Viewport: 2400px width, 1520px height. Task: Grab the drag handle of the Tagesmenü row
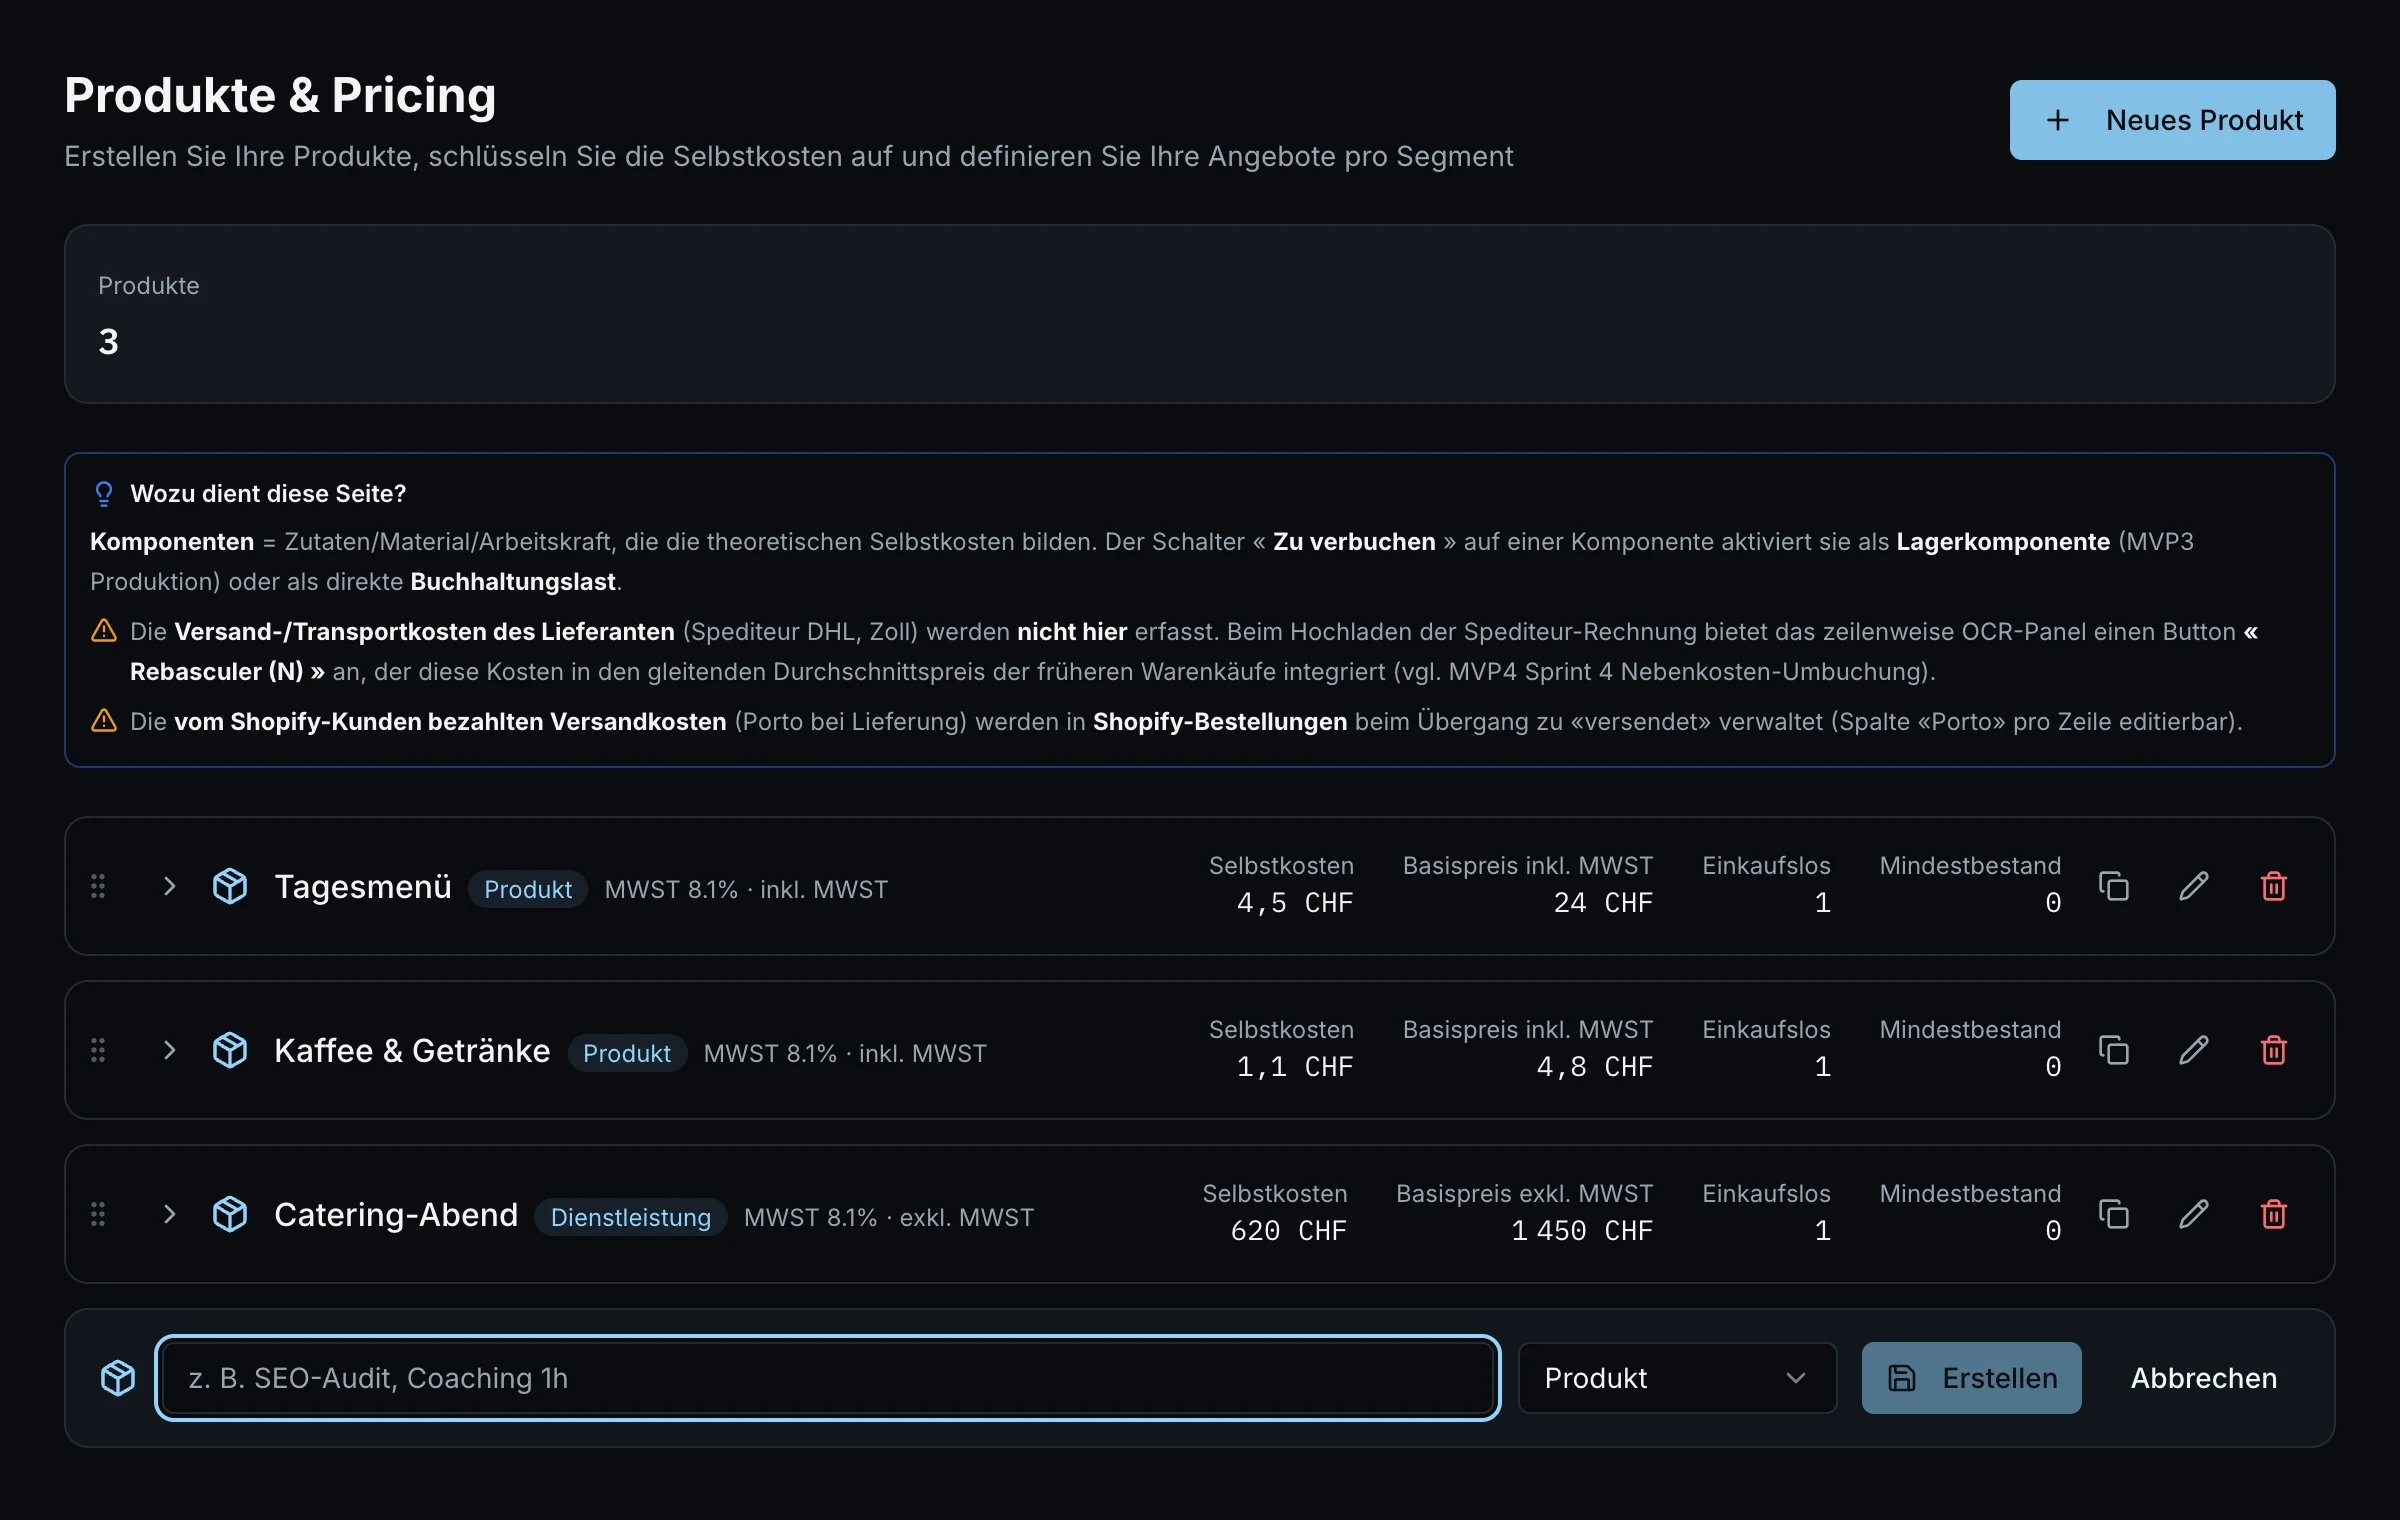98,886
